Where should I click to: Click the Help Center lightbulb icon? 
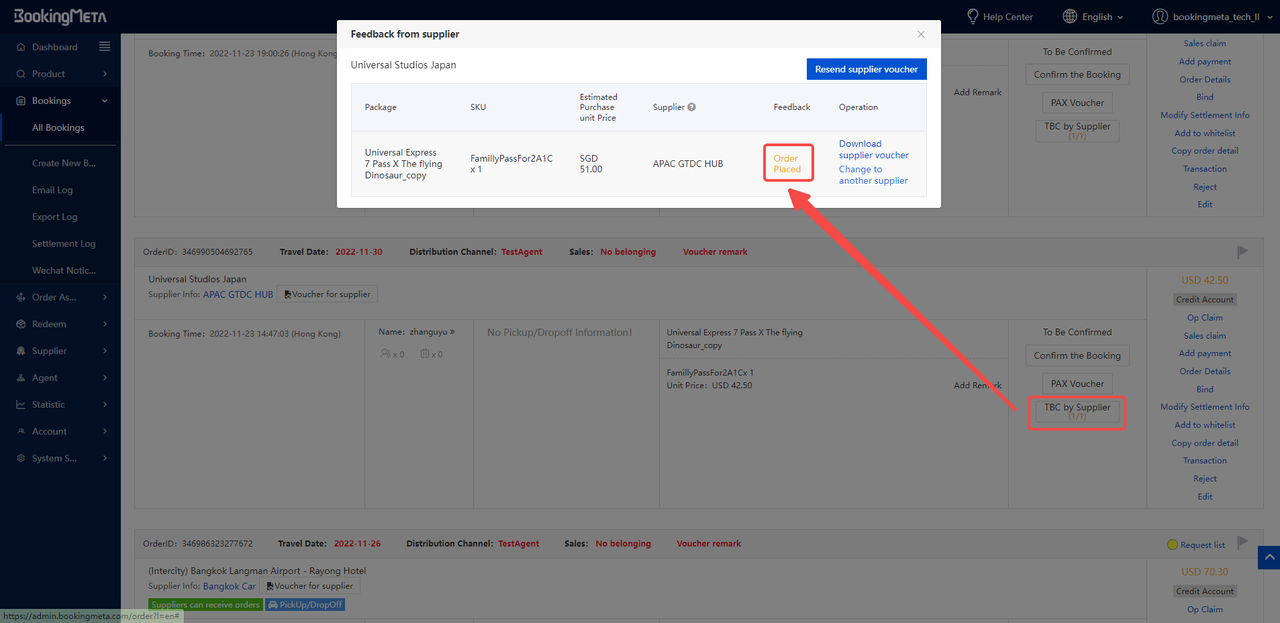972,16
